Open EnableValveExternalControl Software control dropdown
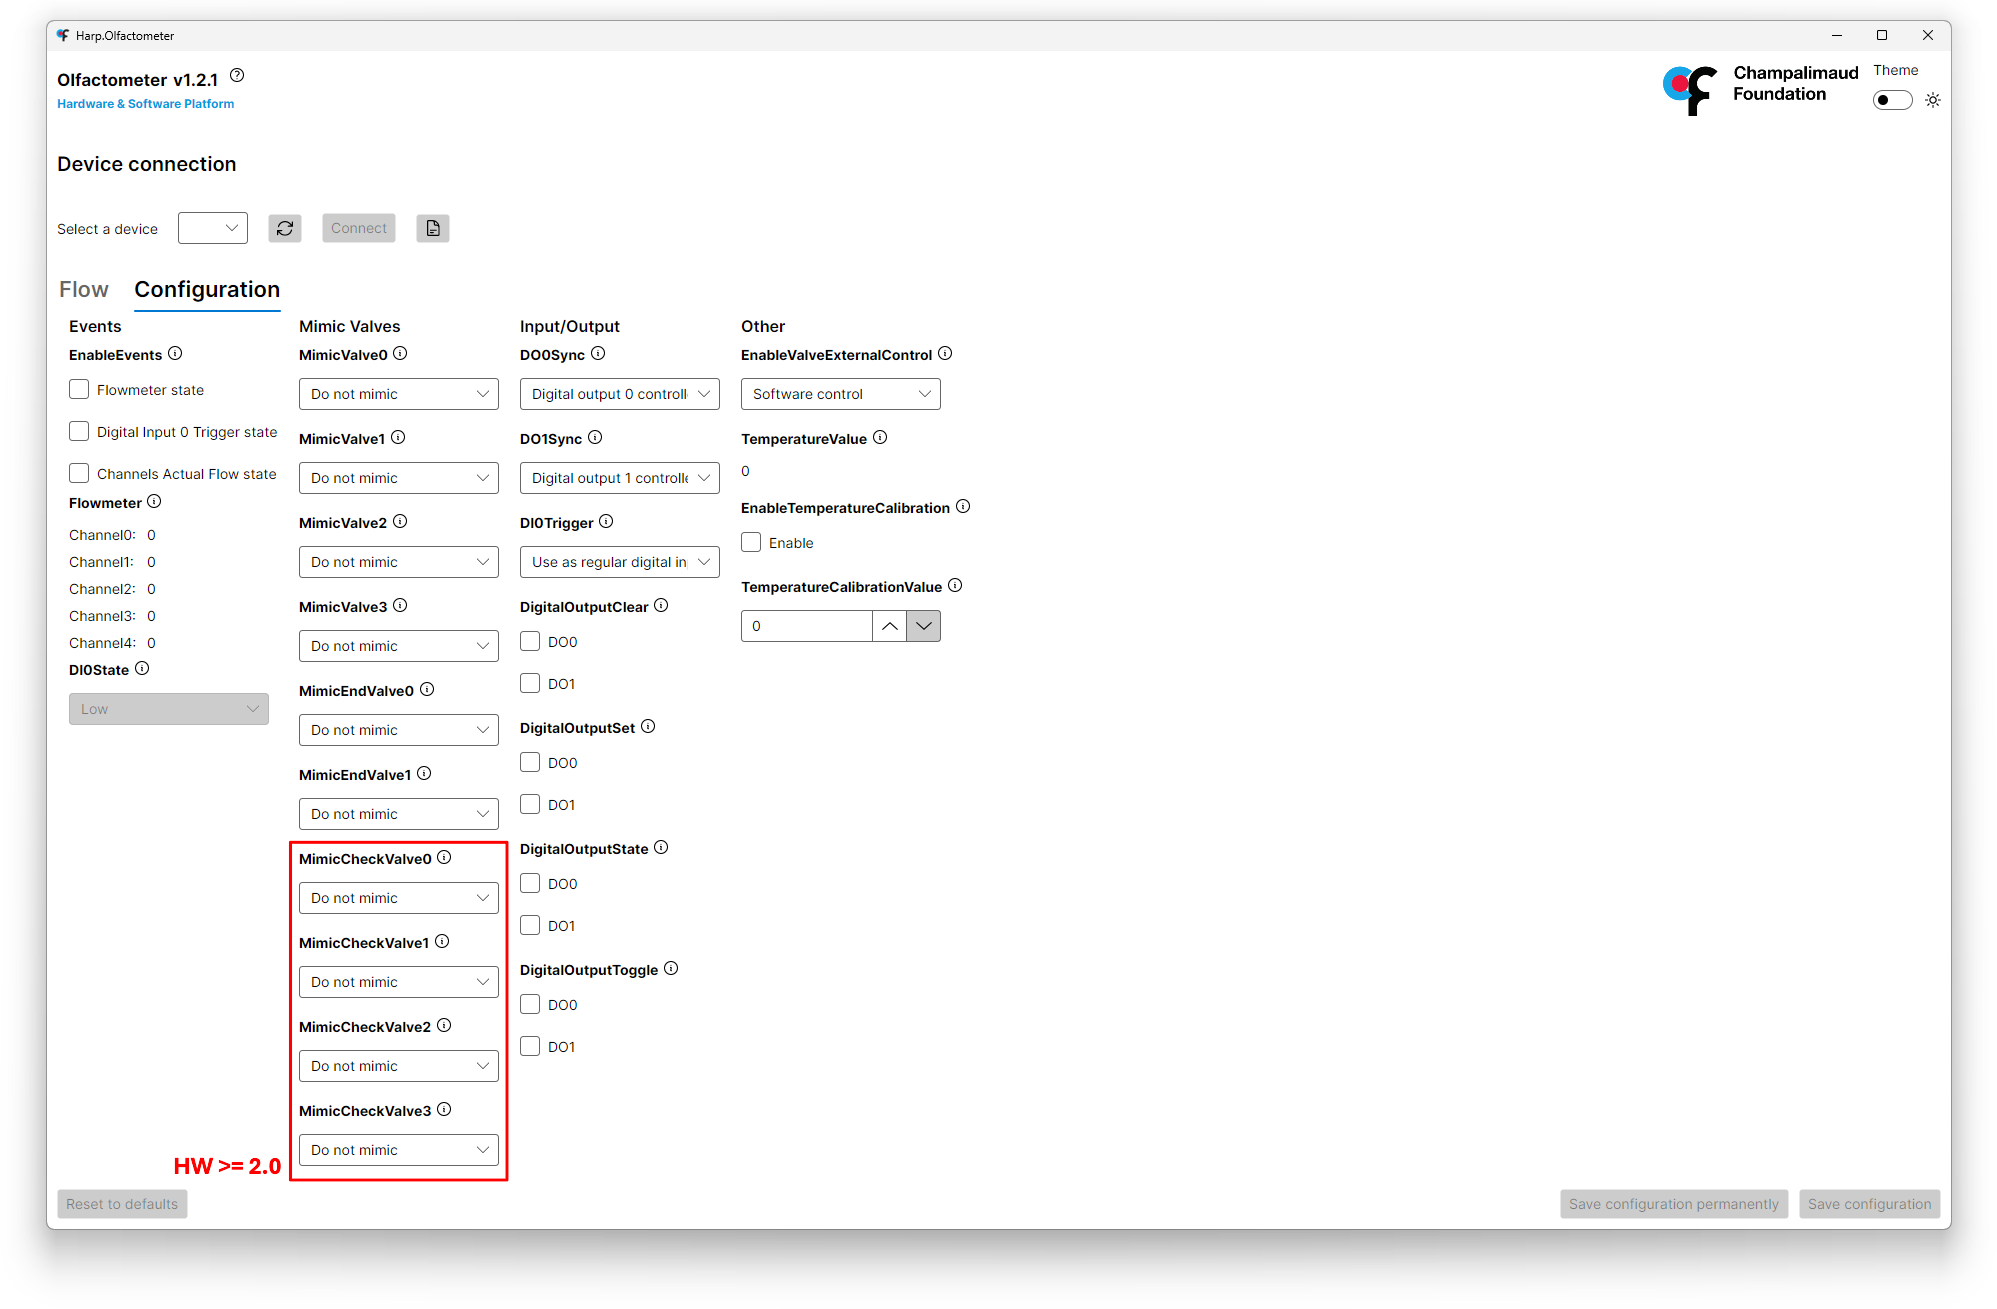 (x=840, y=394)
